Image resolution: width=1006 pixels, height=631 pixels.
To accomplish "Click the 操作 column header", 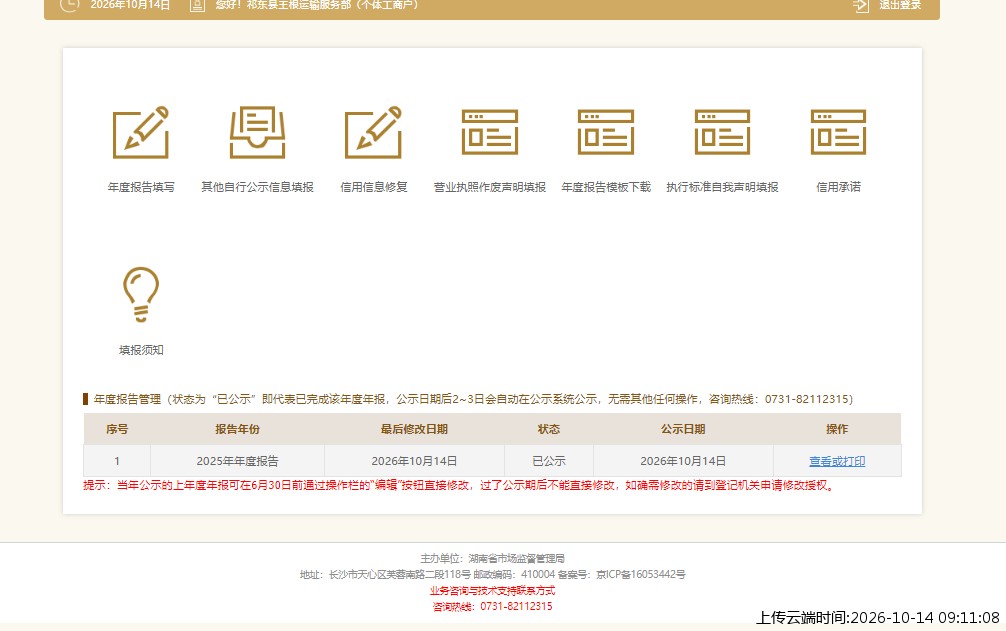I will tap(837, 429).
